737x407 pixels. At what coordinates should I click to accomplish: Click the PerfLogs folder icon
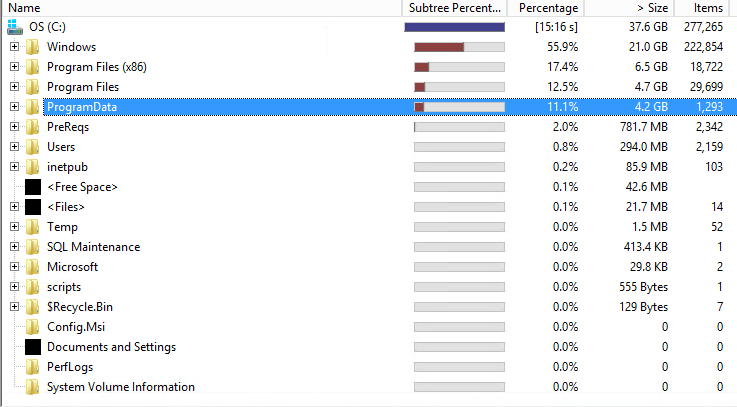click(x=33, y=367)
